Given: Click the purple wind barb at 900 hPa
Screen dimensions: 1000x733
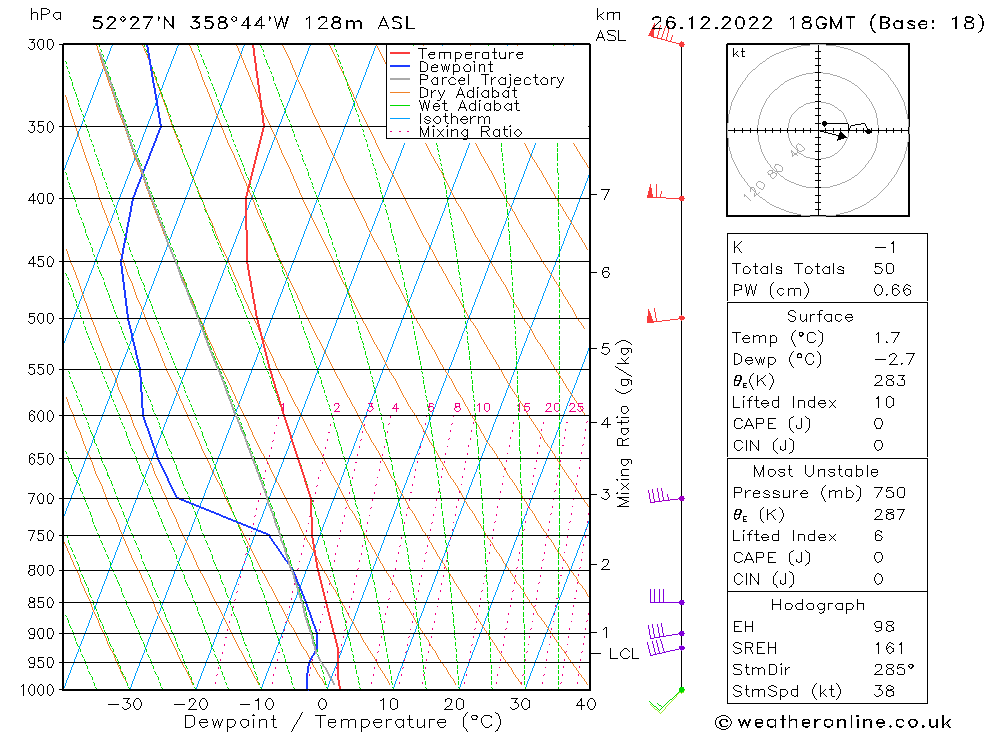Looking at the screenshot, I should pos(666,632).
